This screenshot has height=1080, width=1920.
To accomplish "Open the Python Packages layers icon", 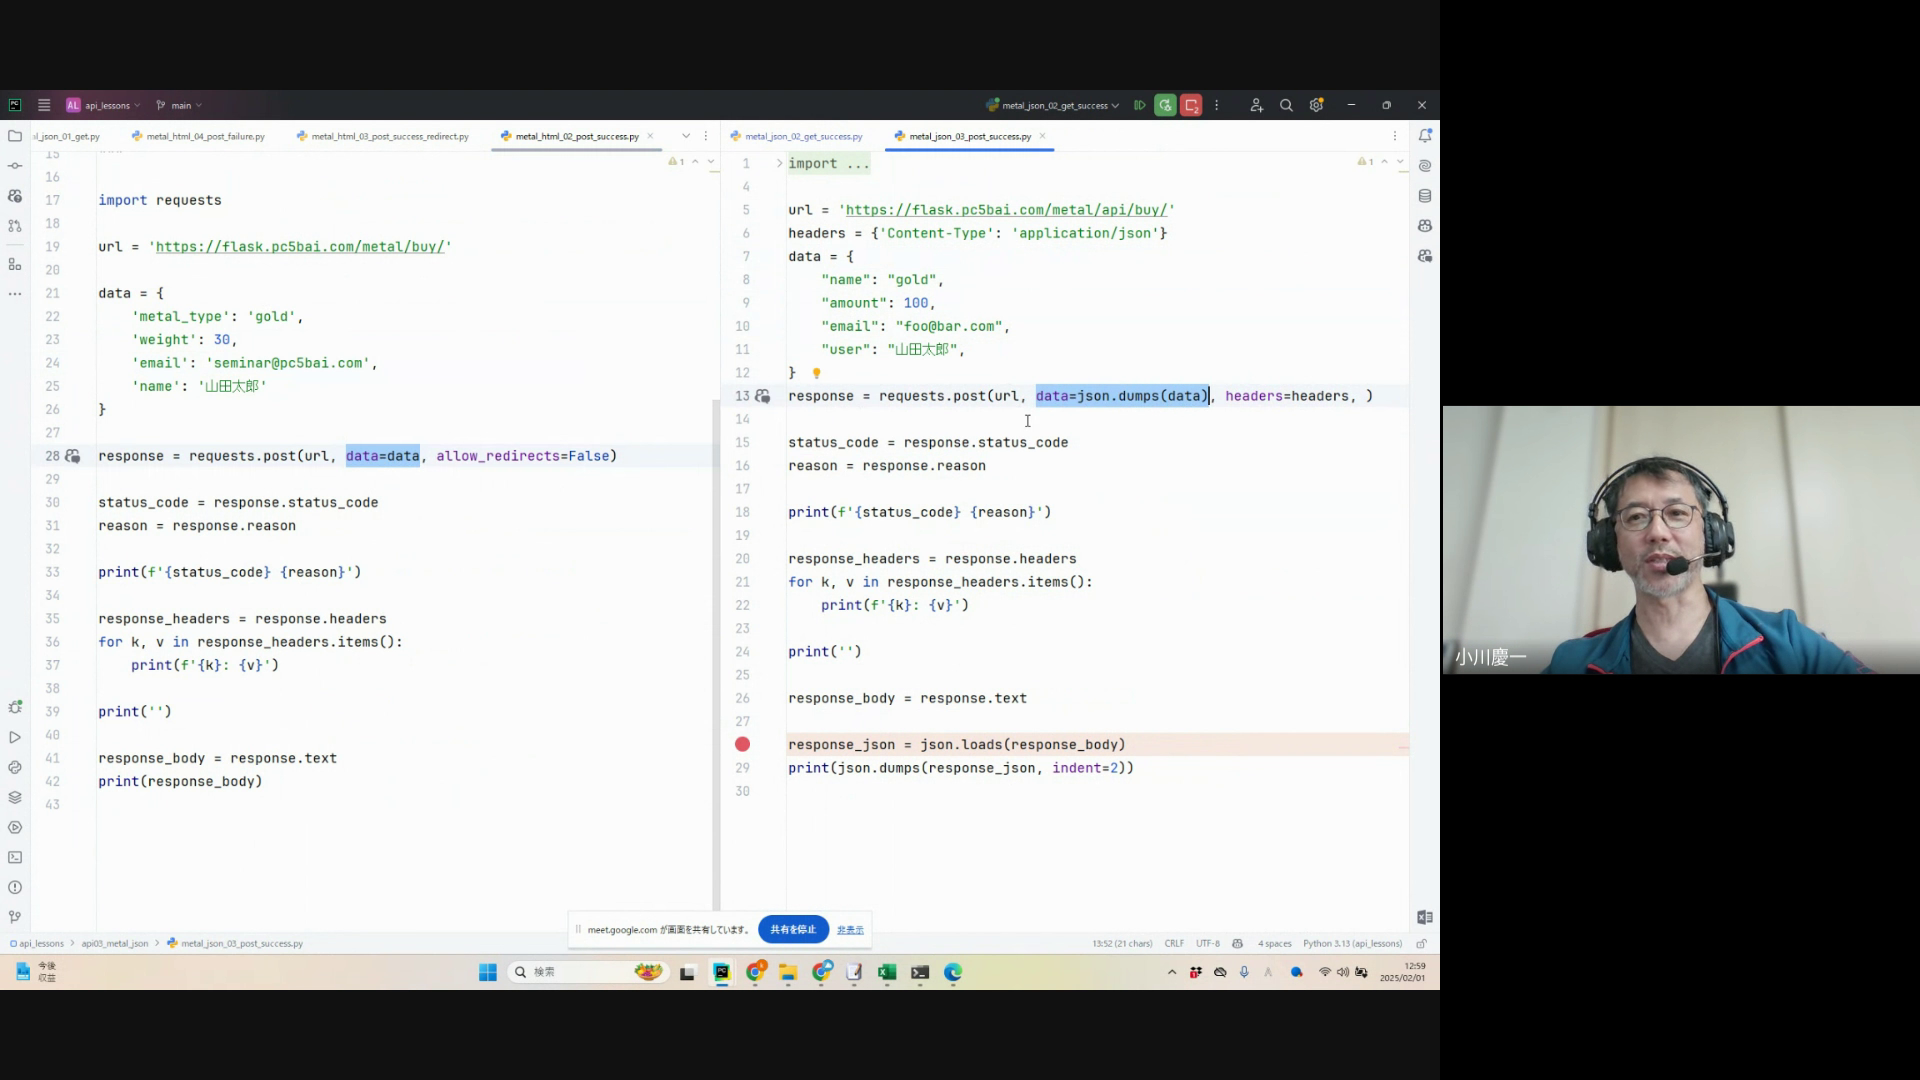I will tap(15, 797).
